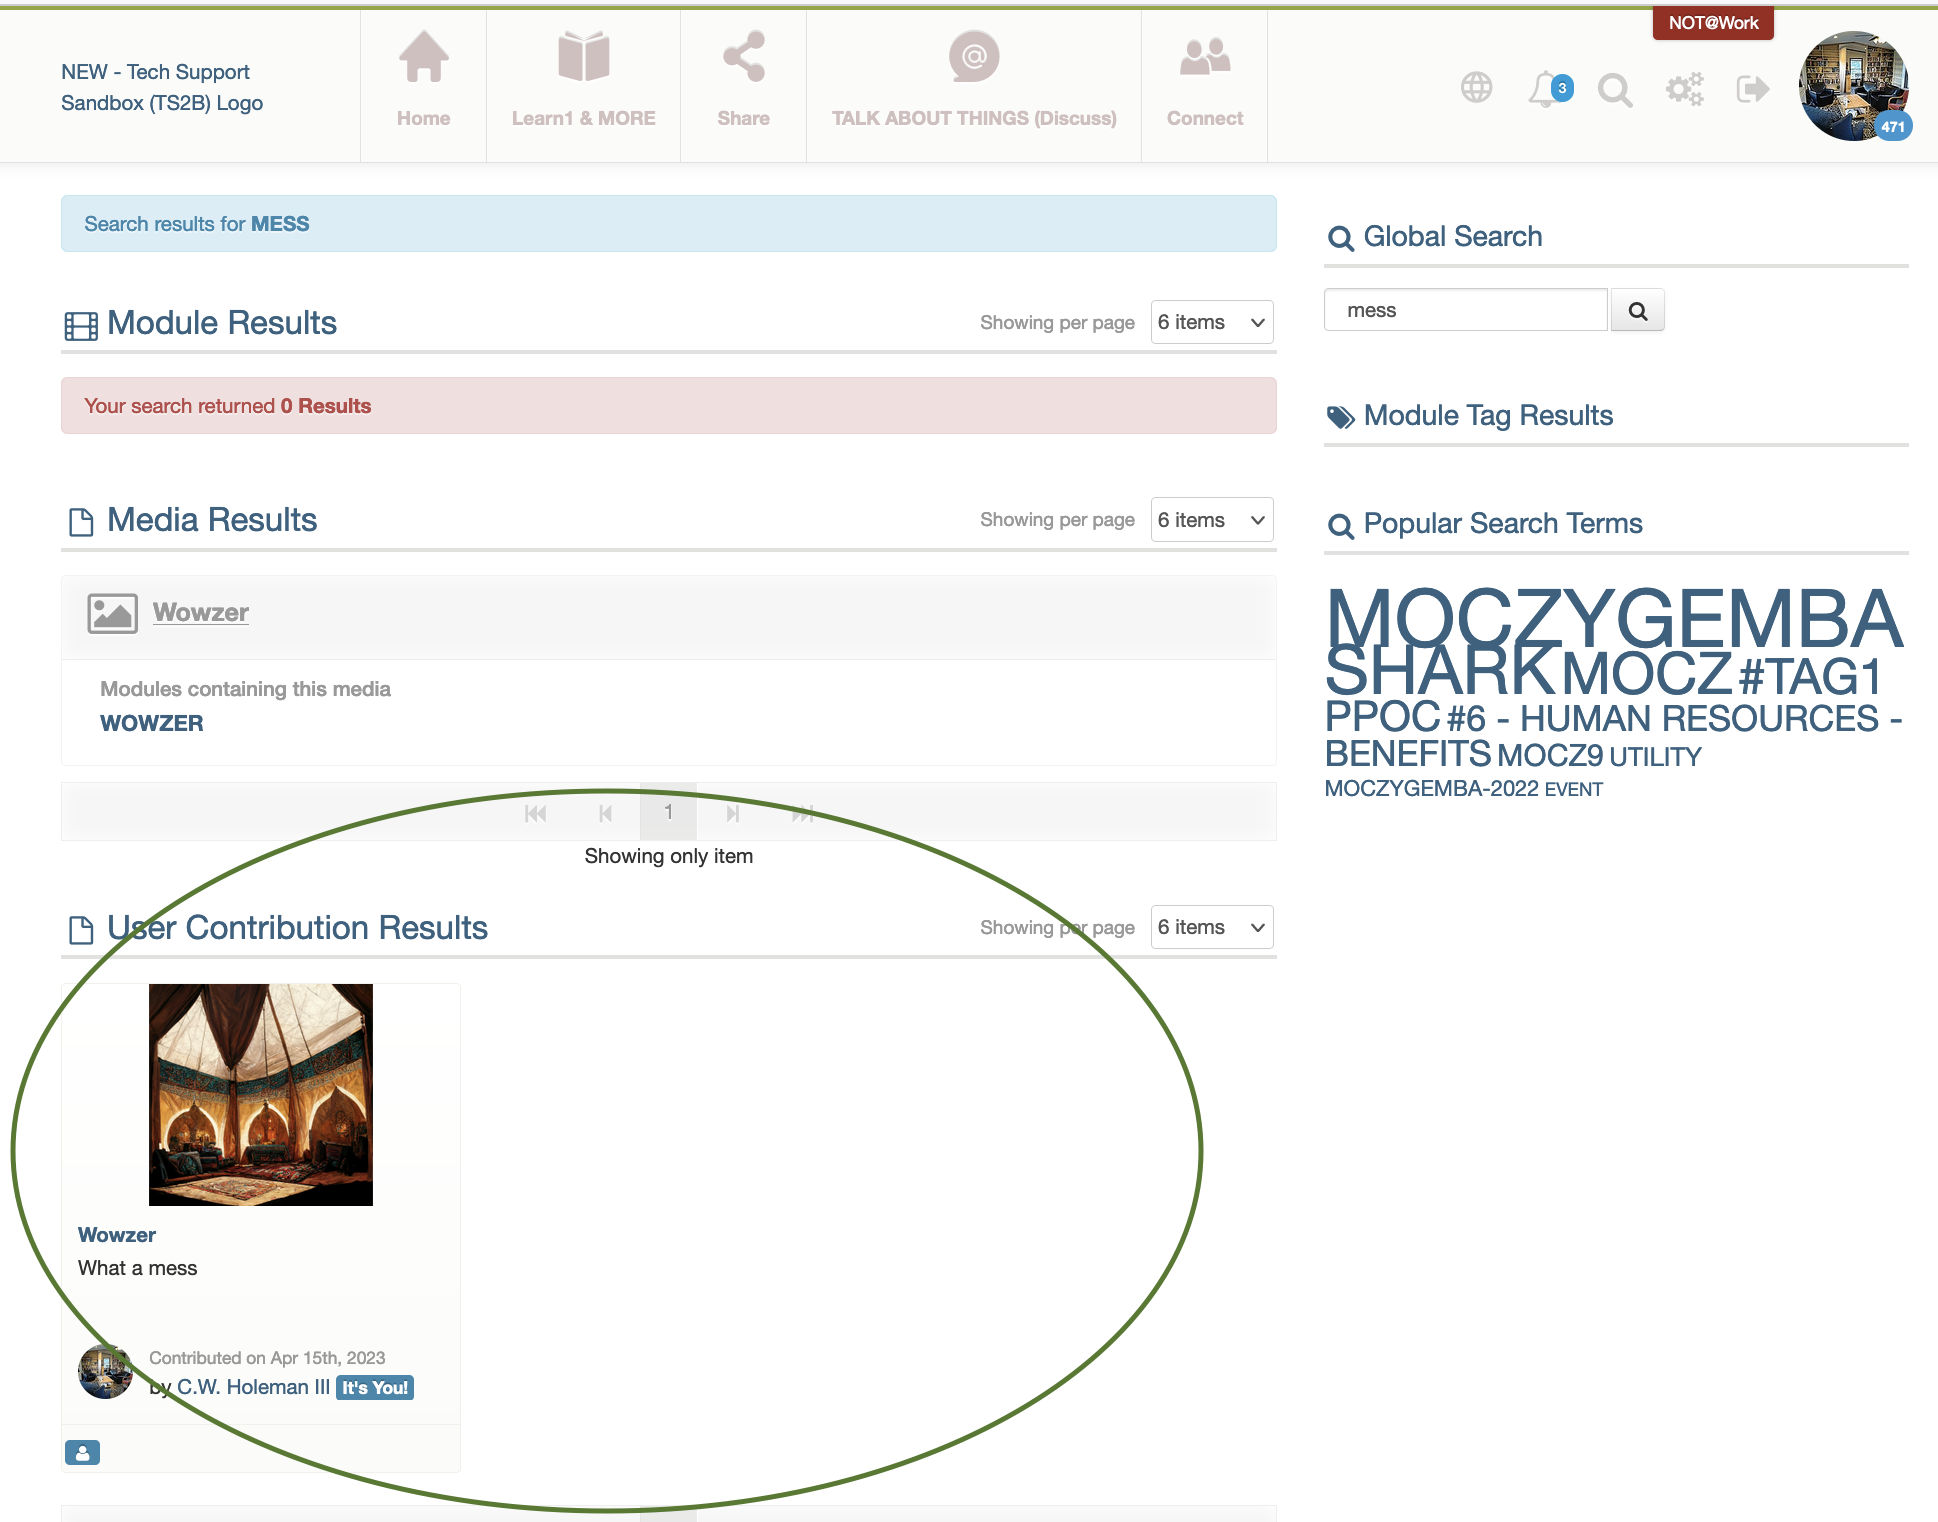1938x1522 pixels.
Task: Search popular term EVENT
Action: tap(1574, 790)
